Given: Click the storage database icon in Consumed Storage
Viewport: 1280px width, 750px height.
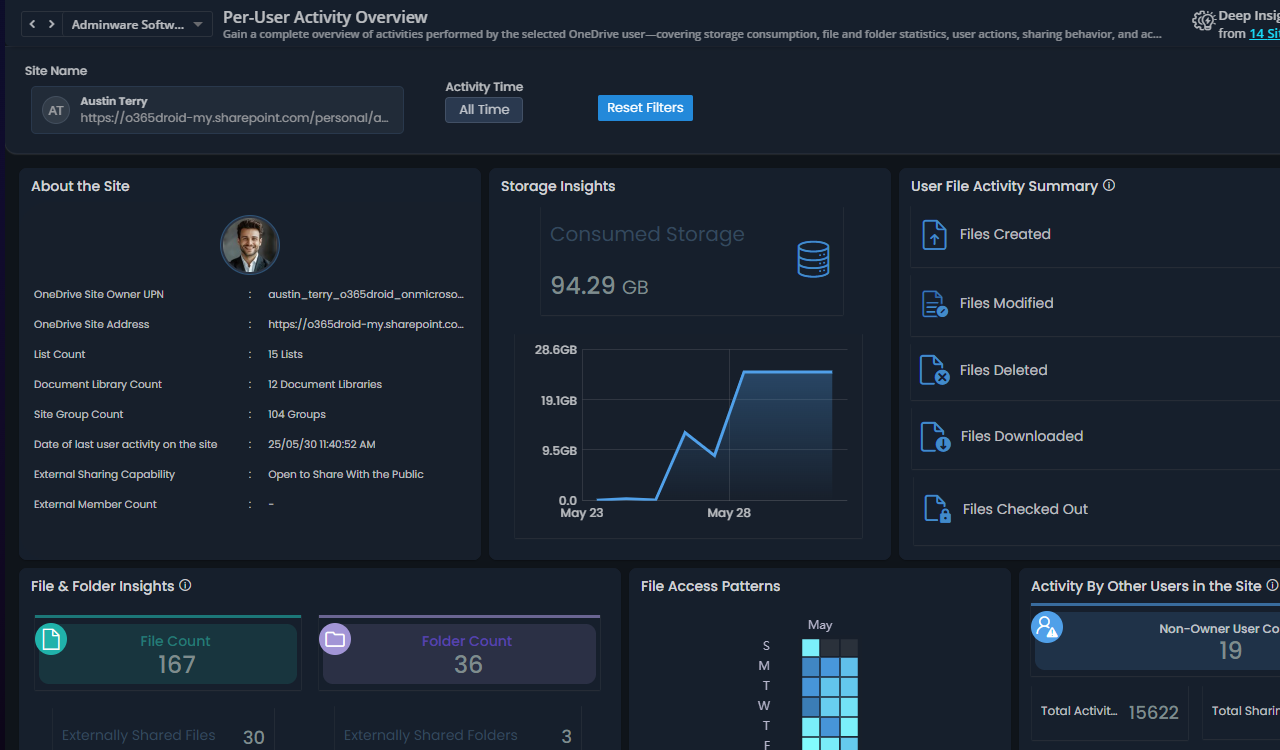Looking at the screenshot, I should click(x=813, y=258).
